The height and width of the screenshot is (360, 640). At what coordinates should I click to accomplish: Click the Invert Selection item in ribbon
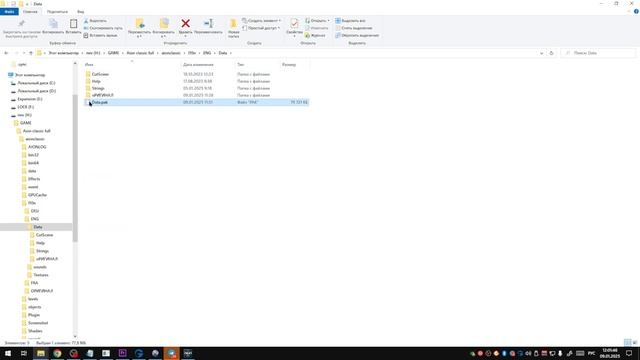coord(357,36)
